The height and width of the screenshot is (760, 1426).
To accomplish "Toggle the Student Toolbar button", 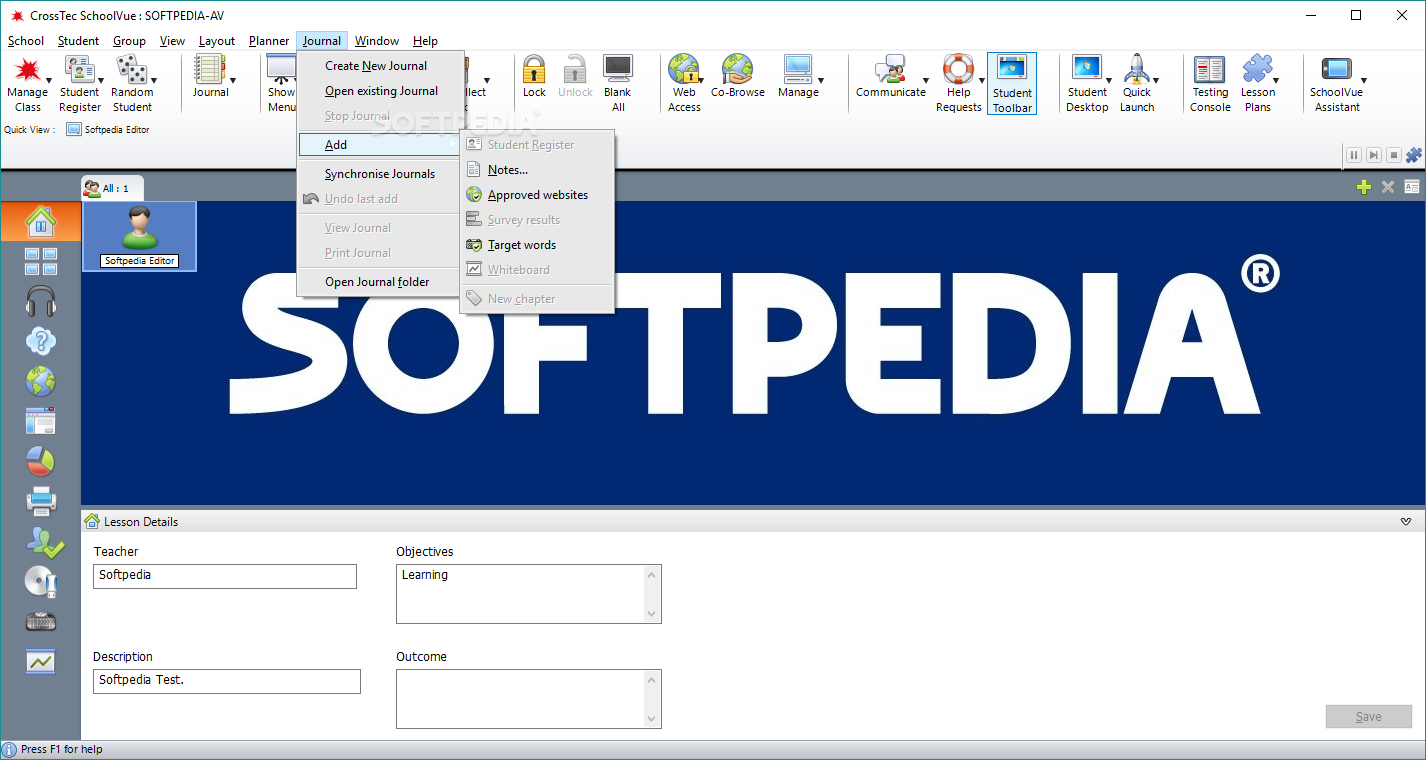I will [1012, 84].
